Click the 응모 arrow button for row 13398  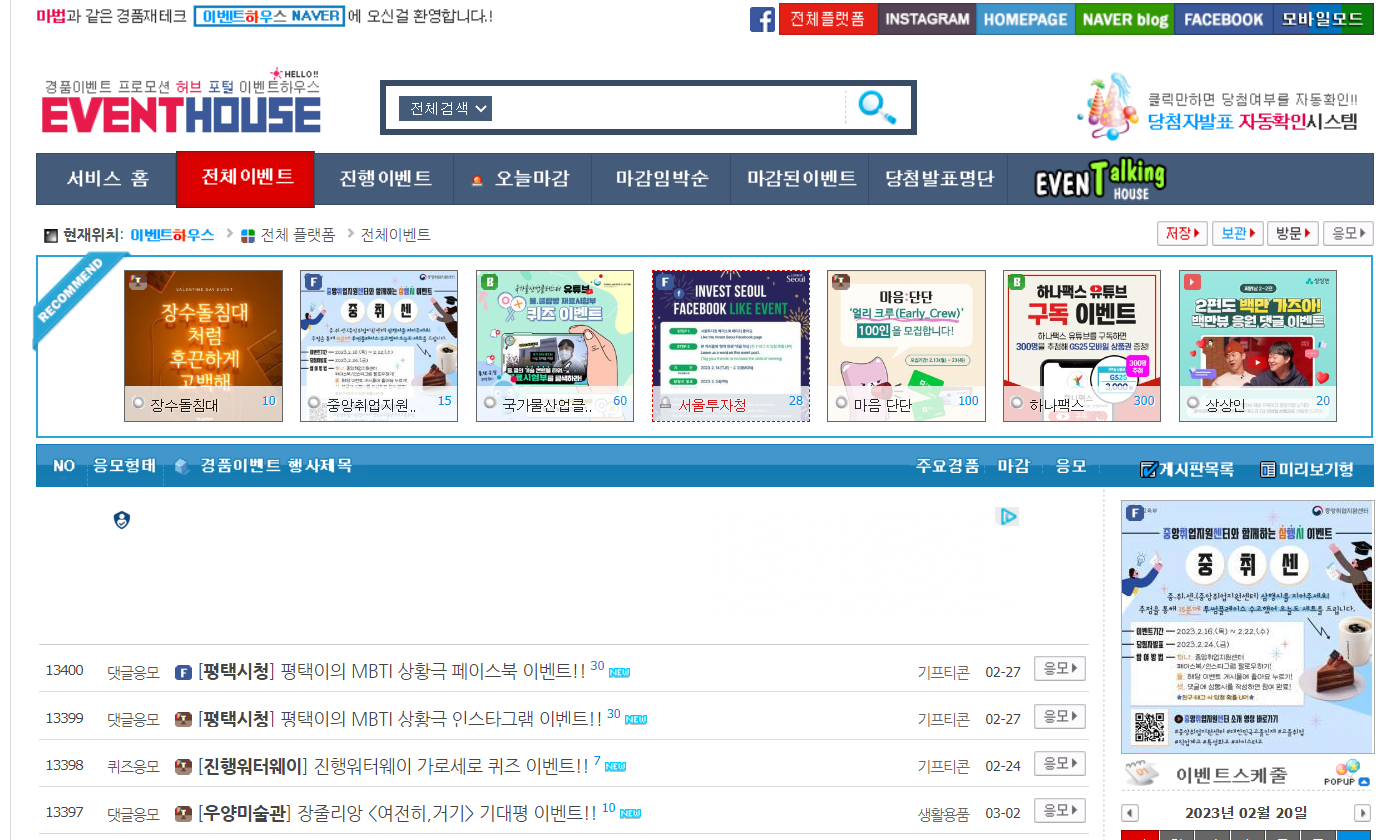tap(1059, 764)
